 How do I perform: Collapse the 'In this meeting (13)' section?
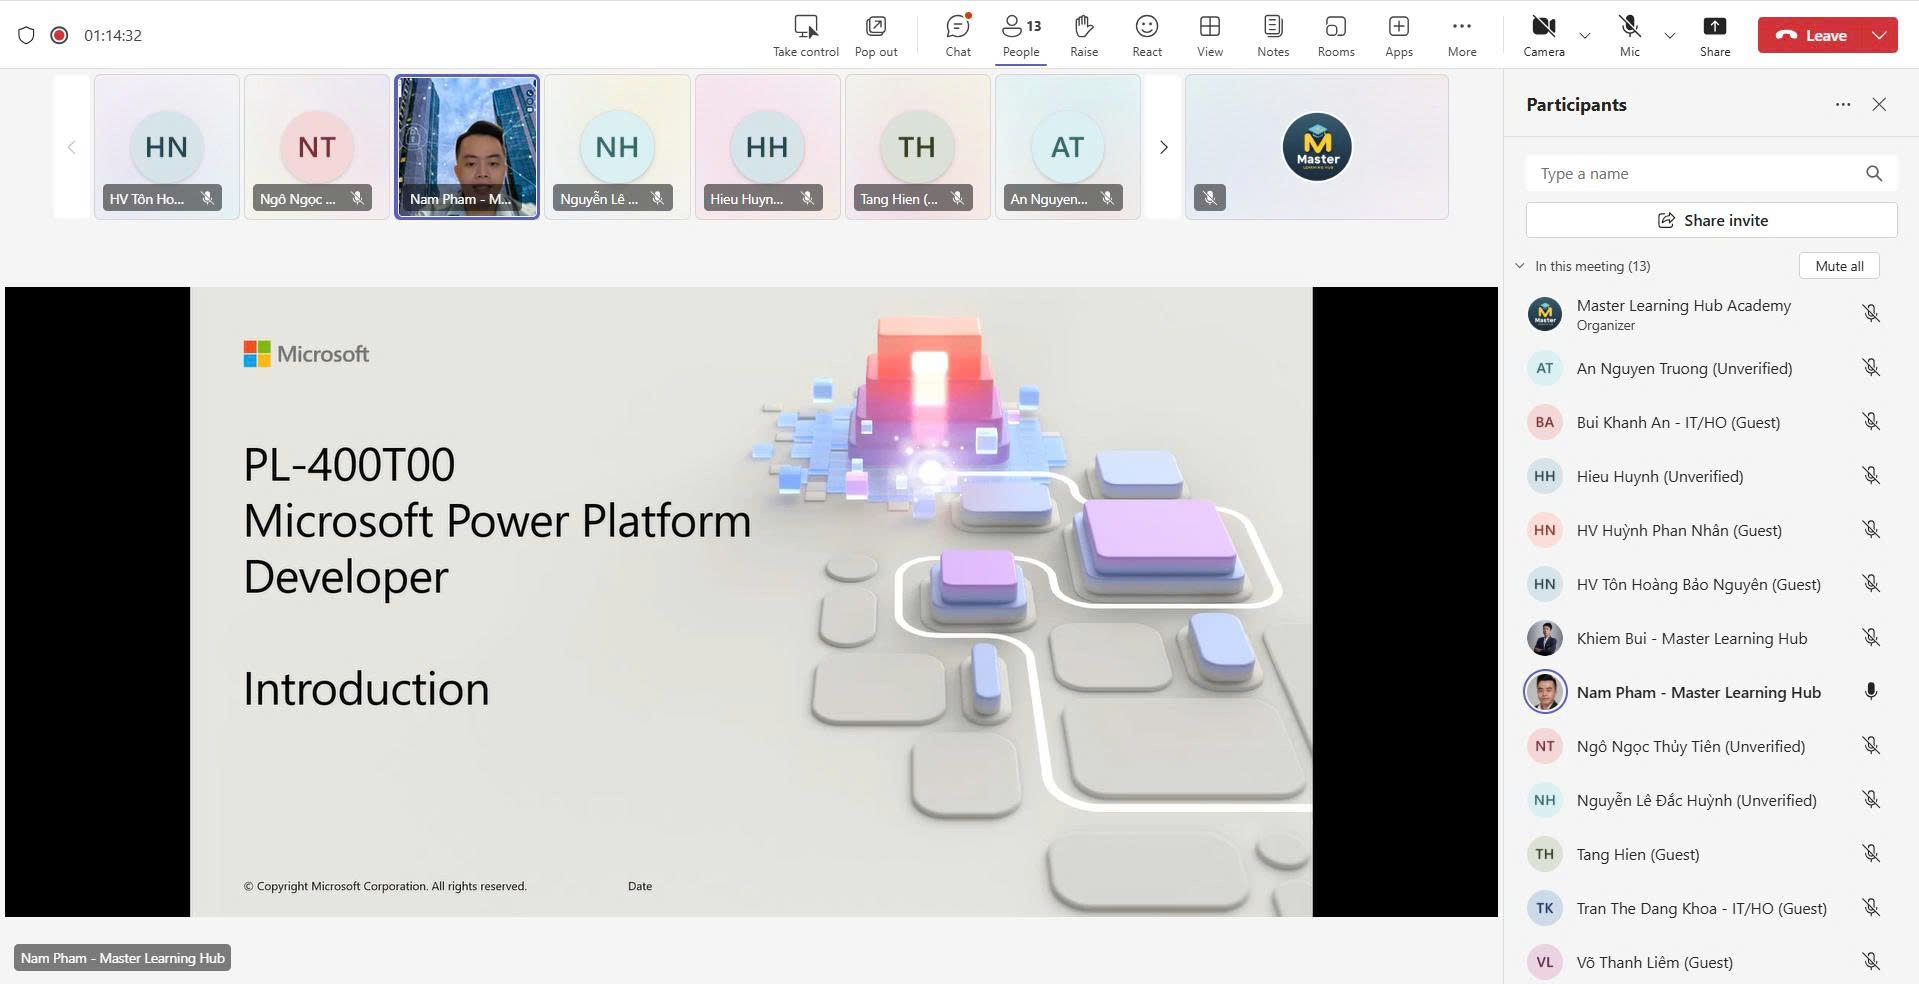point(1520,266)
